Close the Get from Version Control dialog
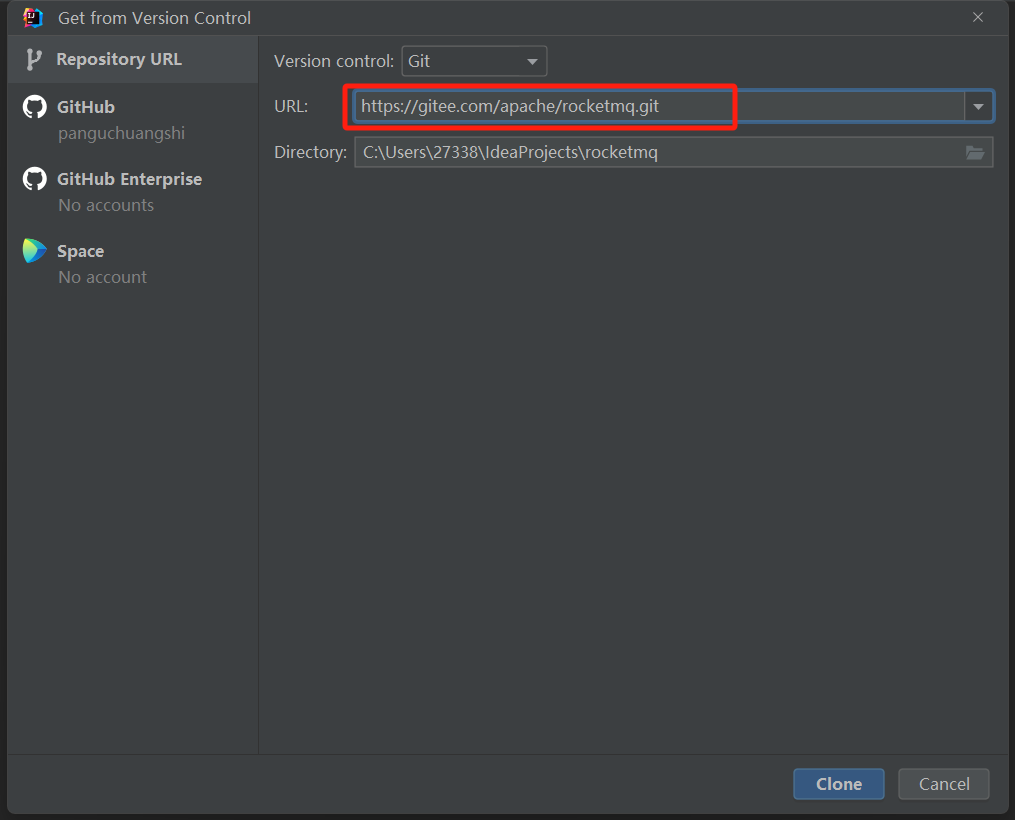 pos(977,17)
